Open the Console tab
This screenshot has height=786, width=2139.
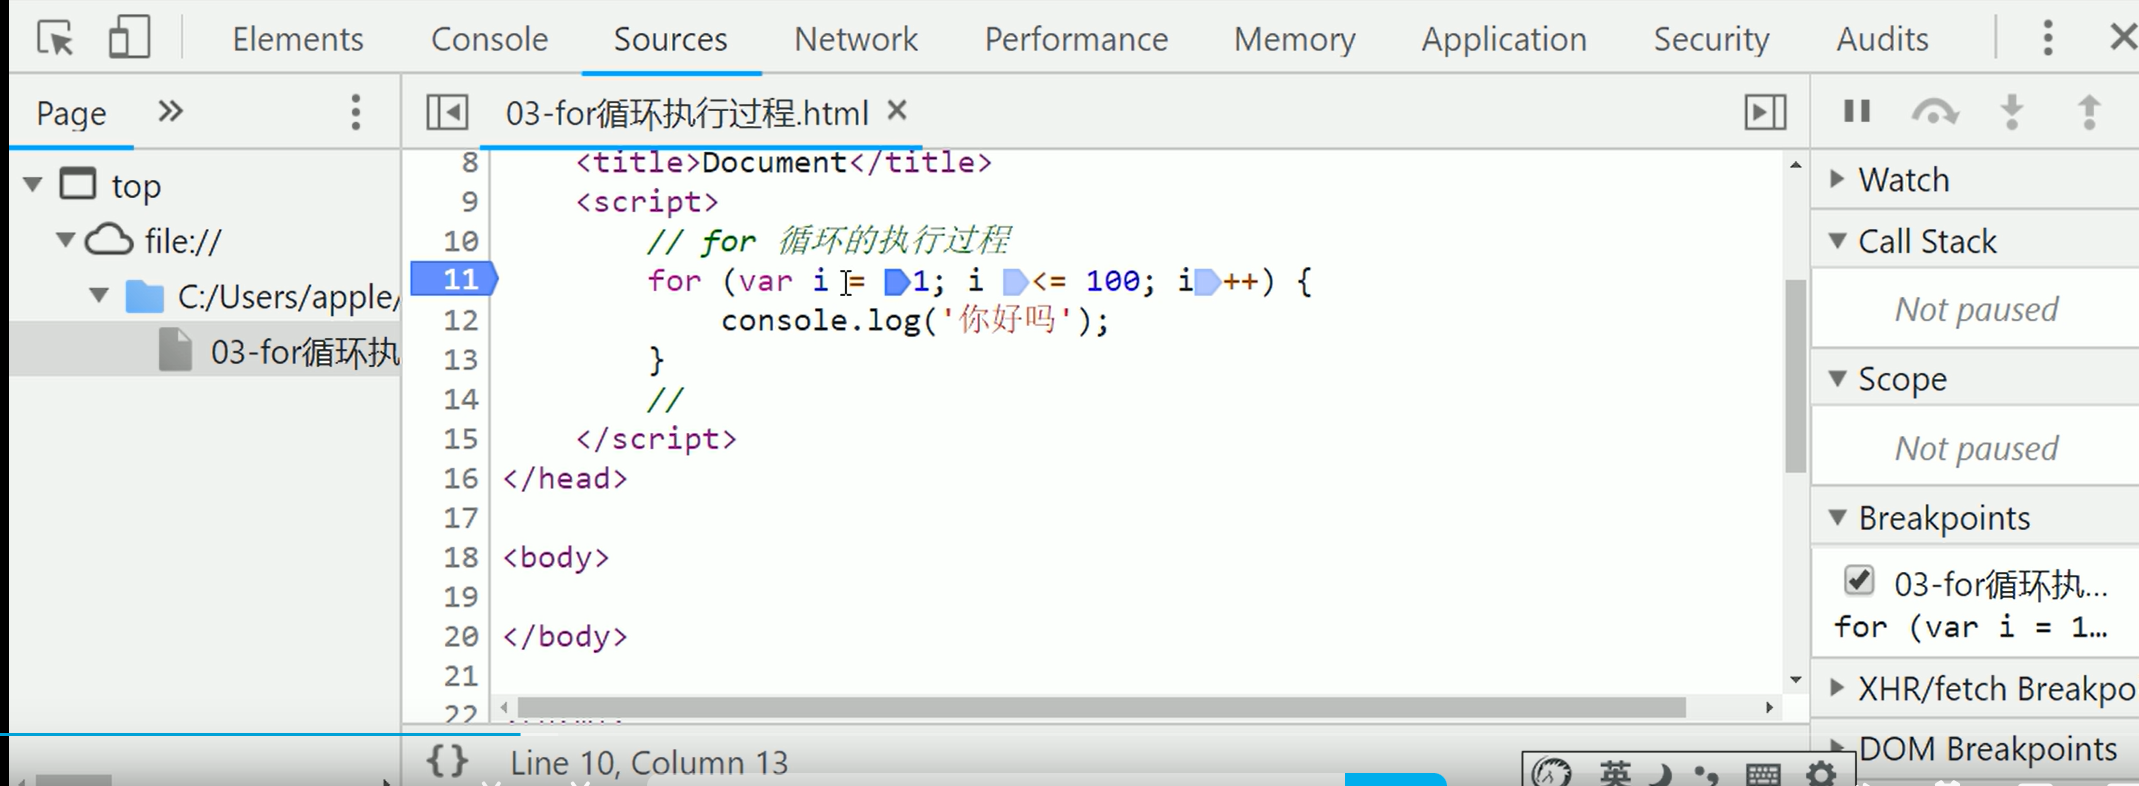pos(489,39)
